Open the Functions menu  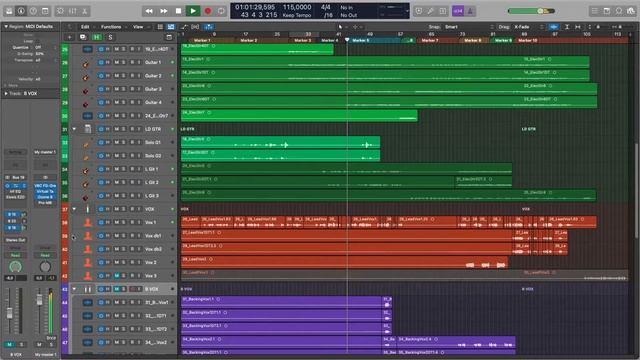pos(111,27)
